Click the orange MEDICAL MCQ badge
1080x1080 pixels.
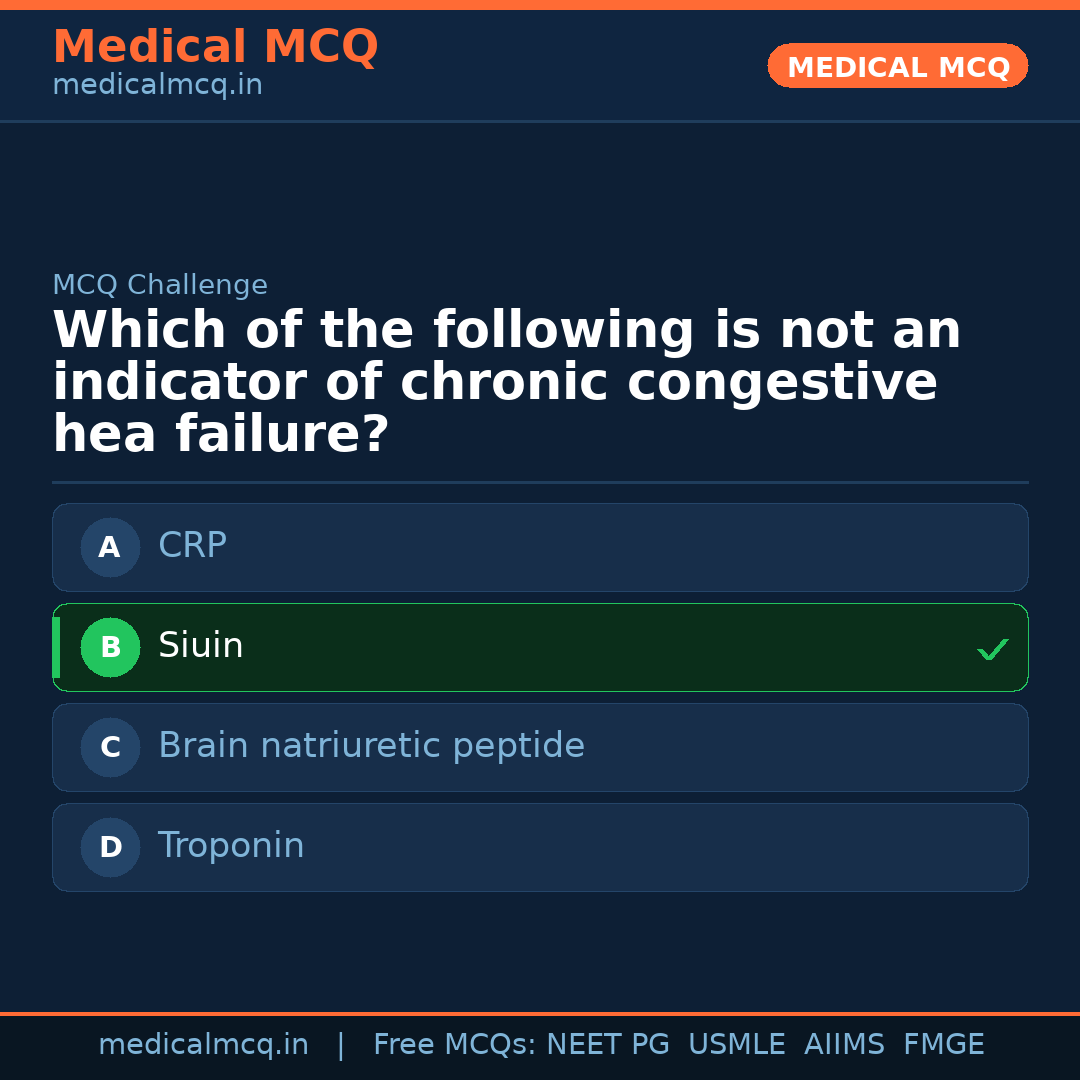(x=897, y=67)
